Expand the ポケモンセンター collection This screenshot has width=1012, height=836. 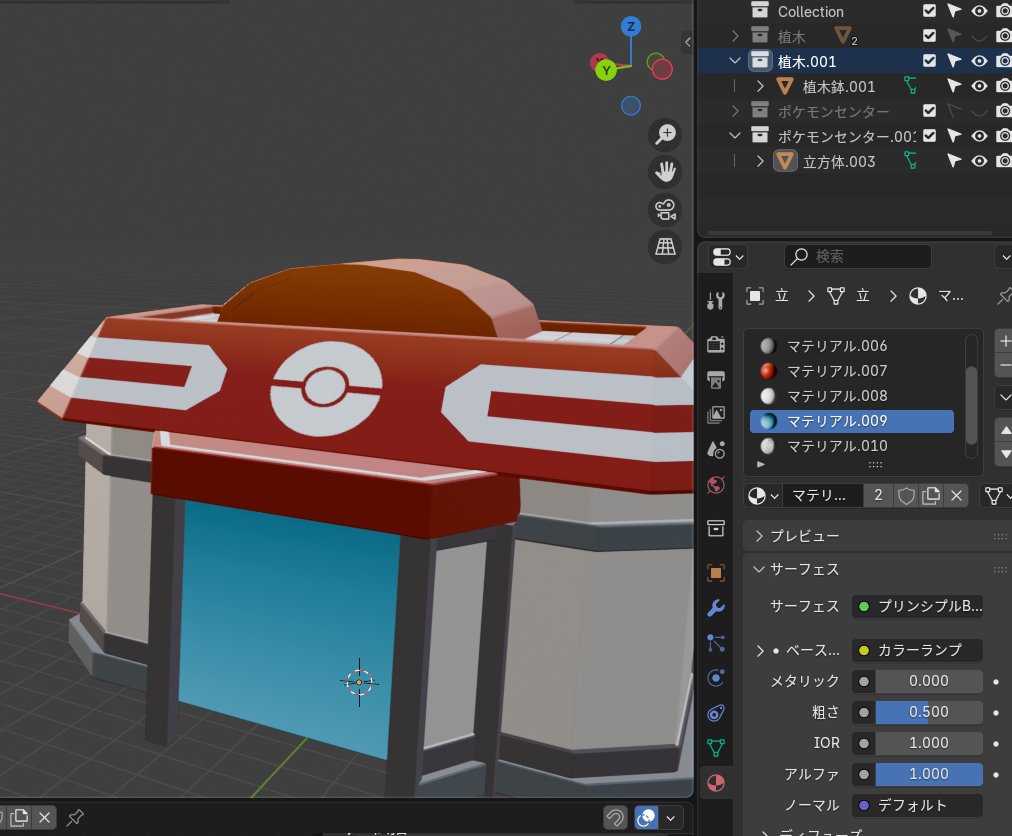[x=734, y=111]
